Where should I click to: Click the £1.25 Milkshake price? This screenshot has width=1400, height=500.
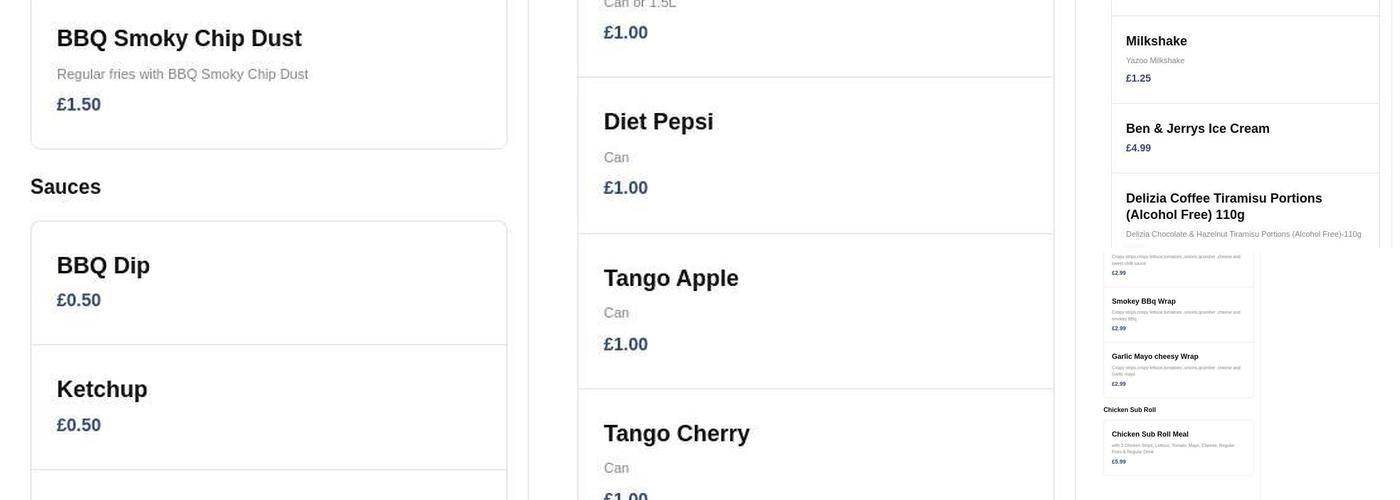tap(1138, 78)
